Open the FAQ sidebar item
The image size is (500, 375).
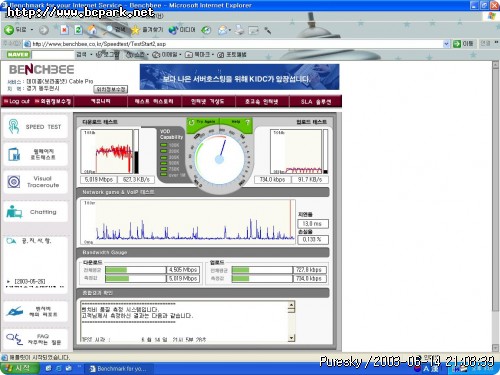tap(35, 339)
